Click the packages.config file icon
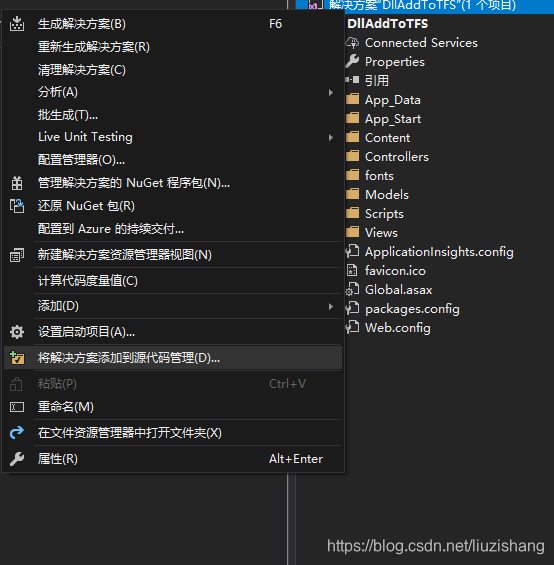 pos(352,308)
